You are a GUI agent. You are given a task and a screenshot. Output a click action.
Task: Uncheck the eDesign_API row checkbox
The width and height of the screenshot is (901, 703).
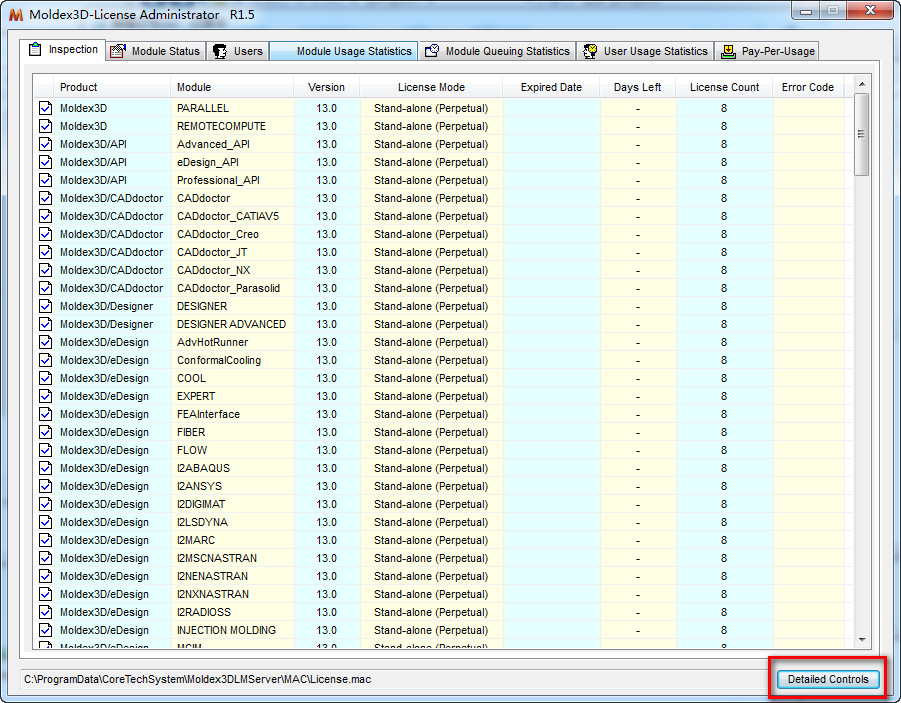45,162
